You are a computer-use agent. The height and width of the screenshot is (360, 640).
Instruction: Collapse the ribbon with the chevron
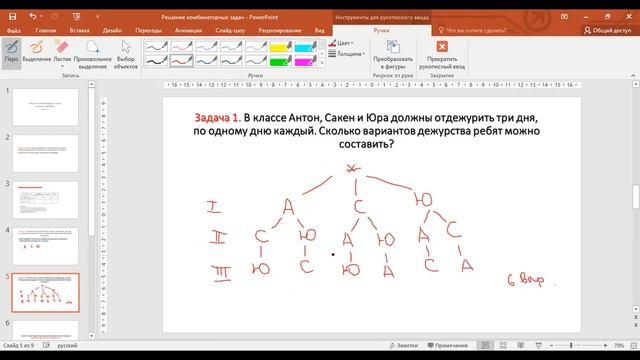(633, 76)
